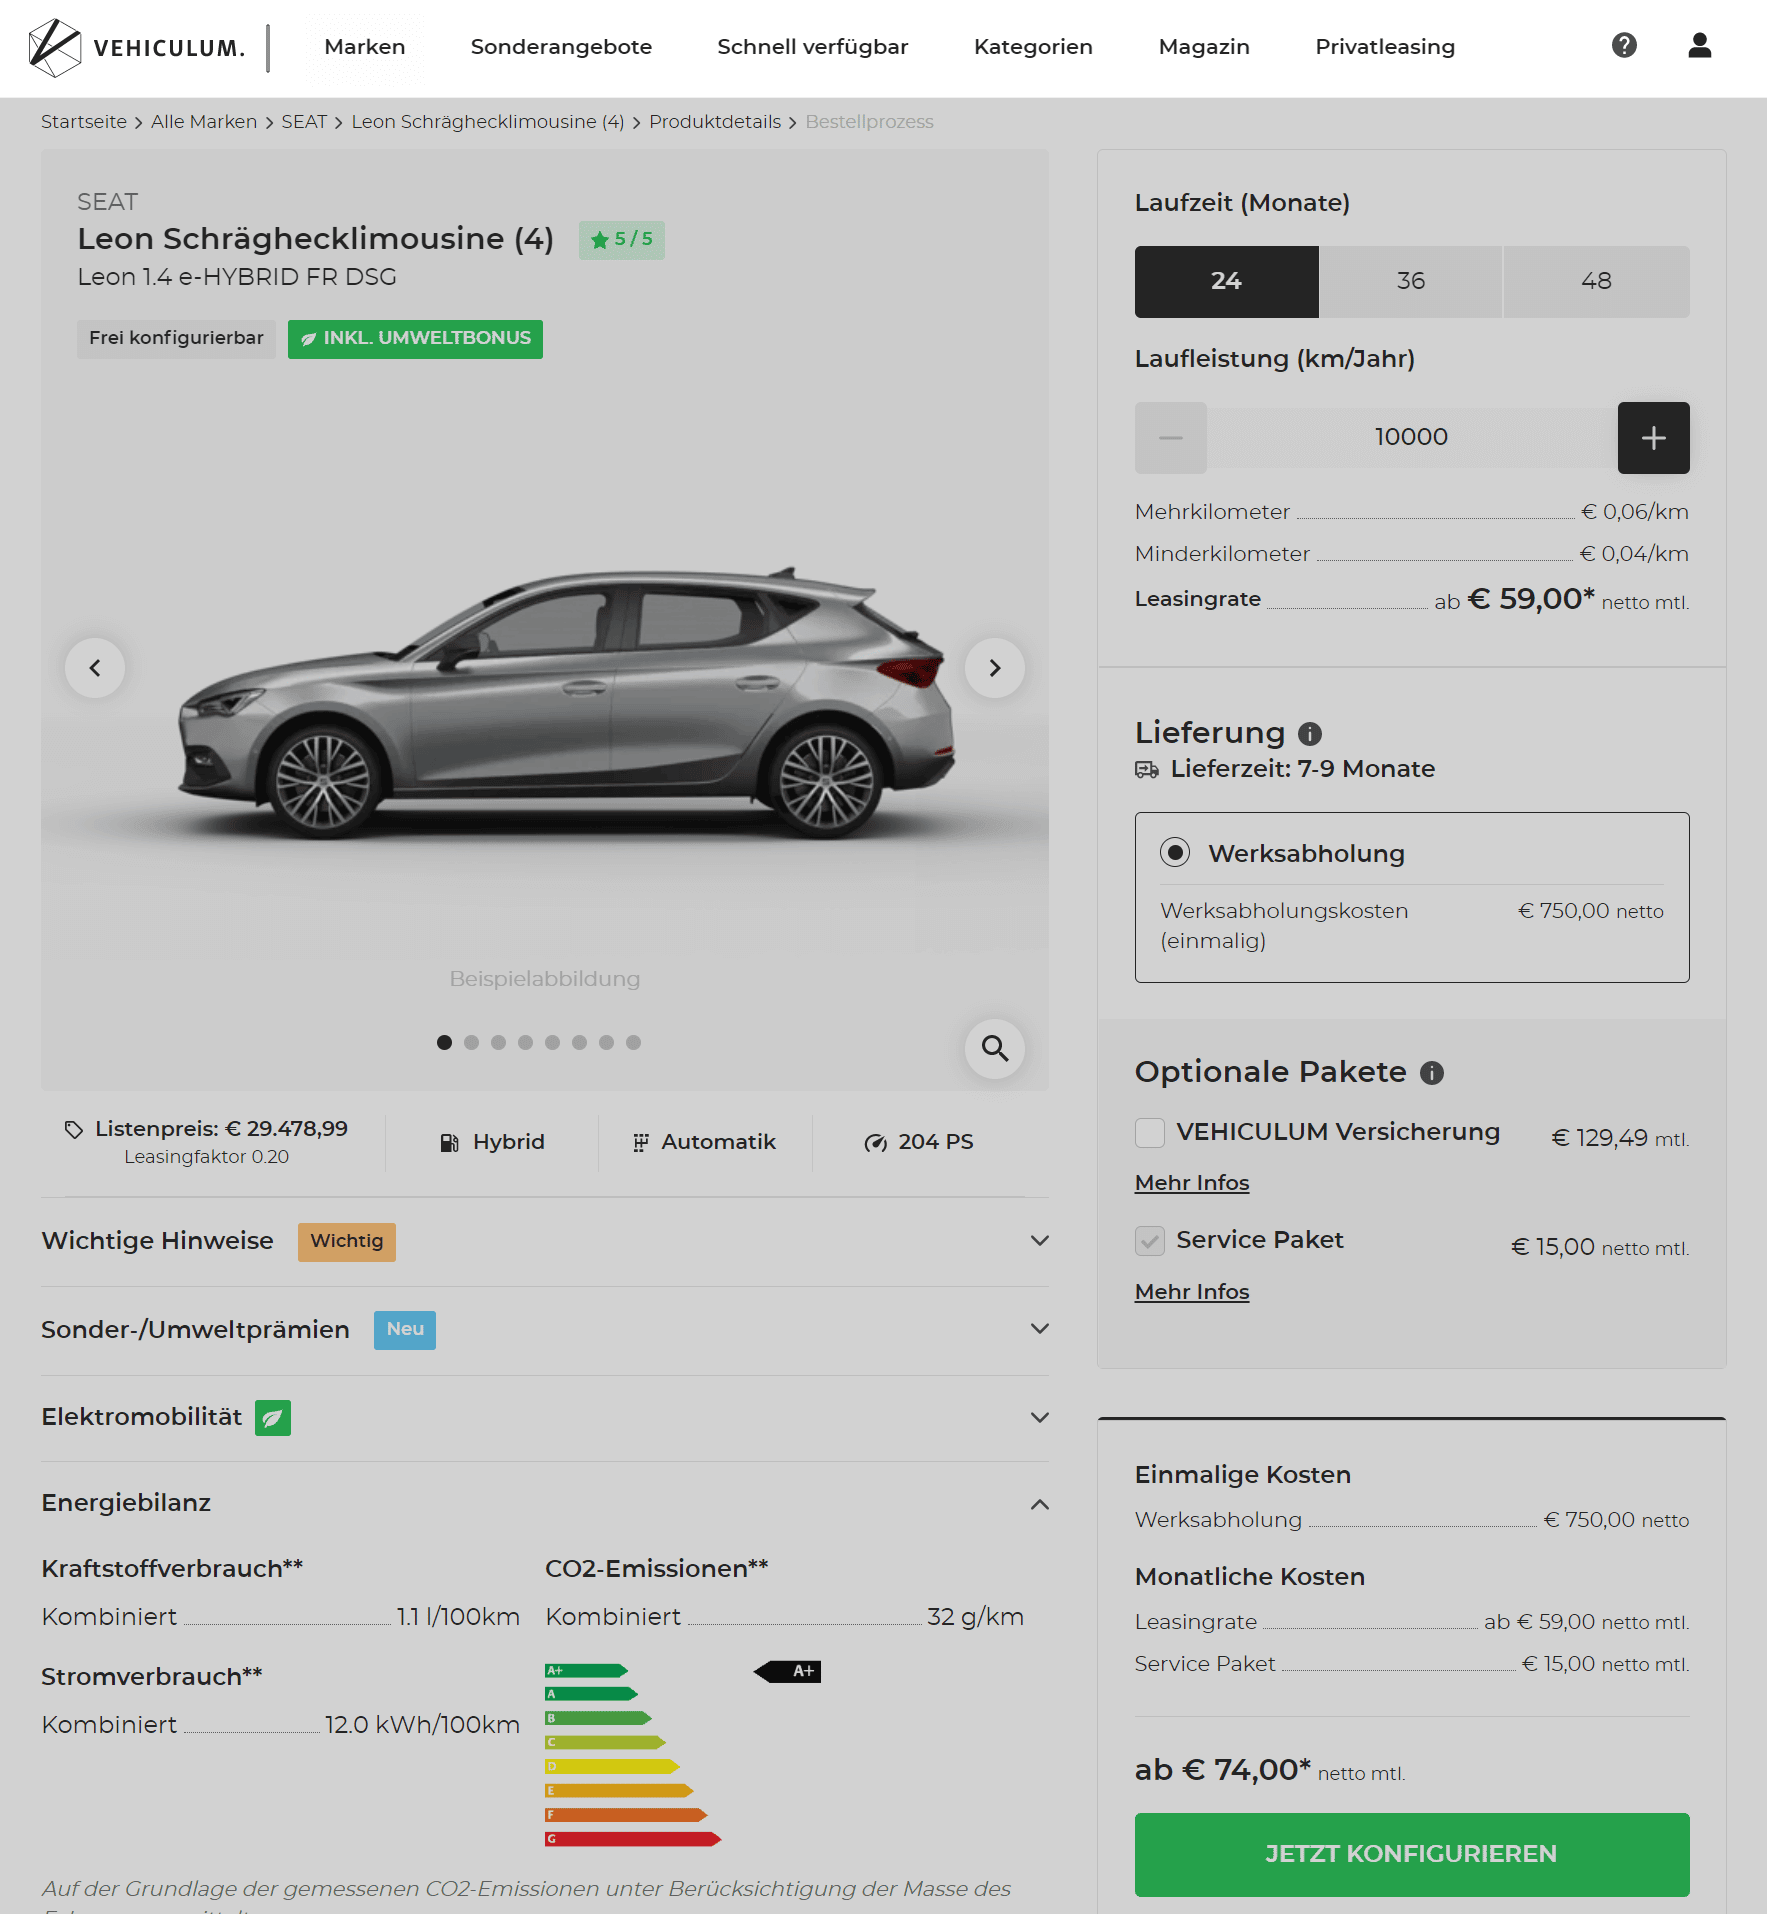Go to Leon Schrägheckllimousine (4) breadcrumb
Screen dimensions: 1767x1914
[488, 122]
